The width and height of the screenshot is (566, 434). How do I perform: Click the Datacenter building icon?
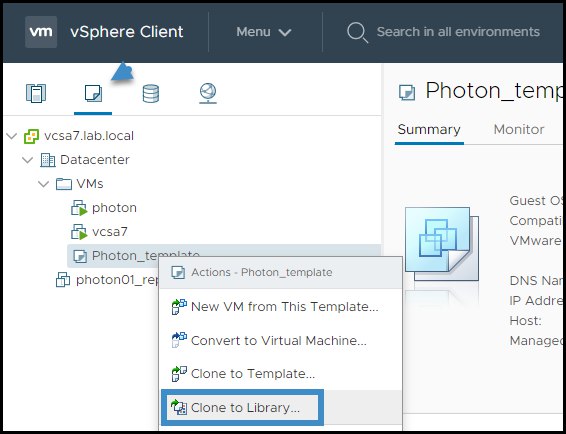tap(48, 160)
